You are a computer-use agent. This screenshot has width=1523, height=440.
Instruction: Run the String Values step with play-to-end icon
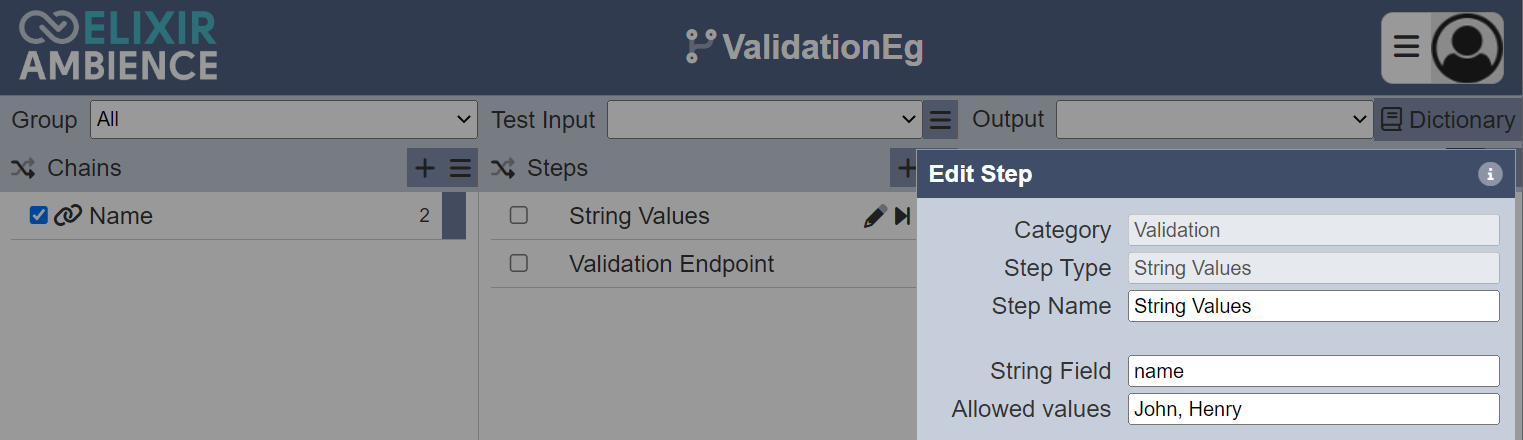pyautogui.click(x=903, y=216)
